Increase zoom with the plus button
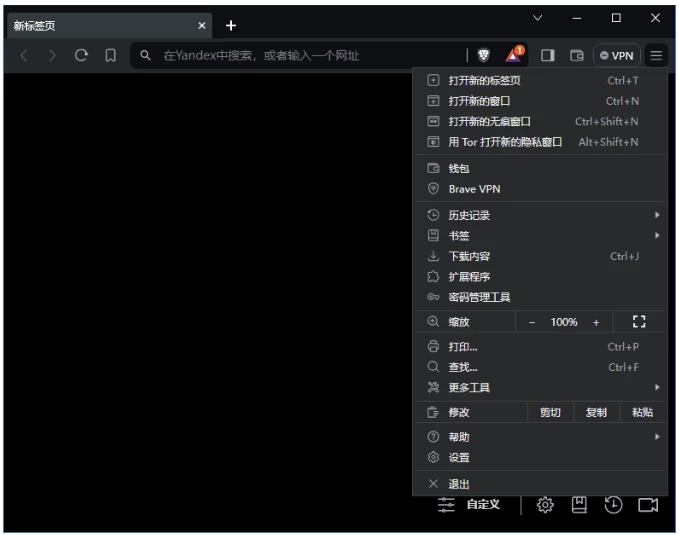This screenshot has width=679, height=535. 596,322
